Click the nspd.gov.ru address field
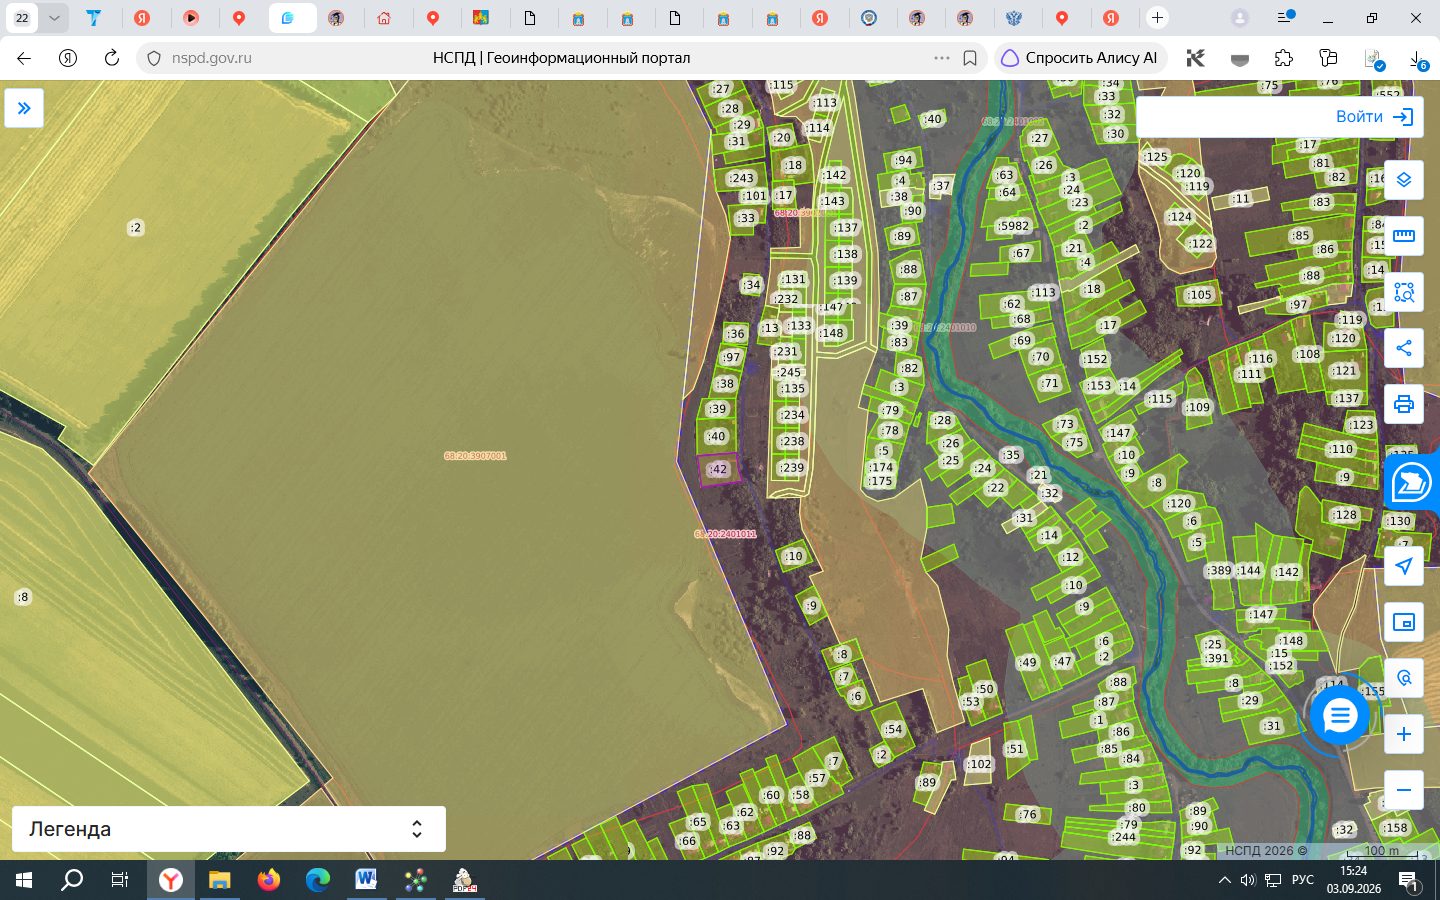The image size is (1440, 900). coord(212,58)
